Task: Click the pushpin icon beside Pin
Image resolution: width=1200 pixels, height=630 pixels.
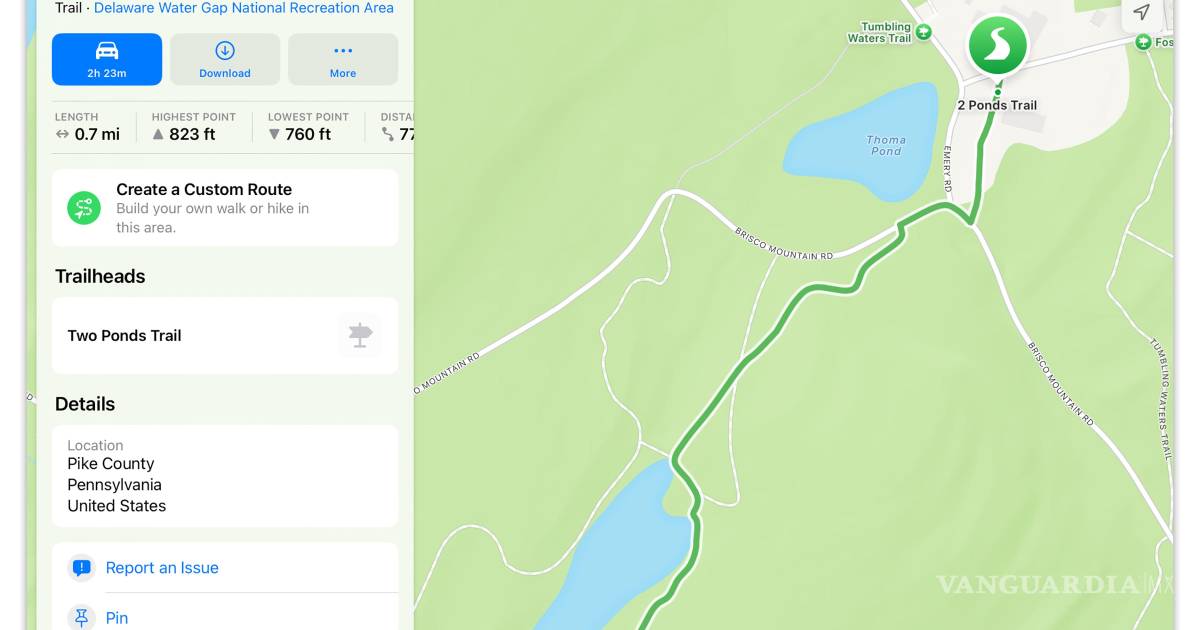Action: point(82,617)
